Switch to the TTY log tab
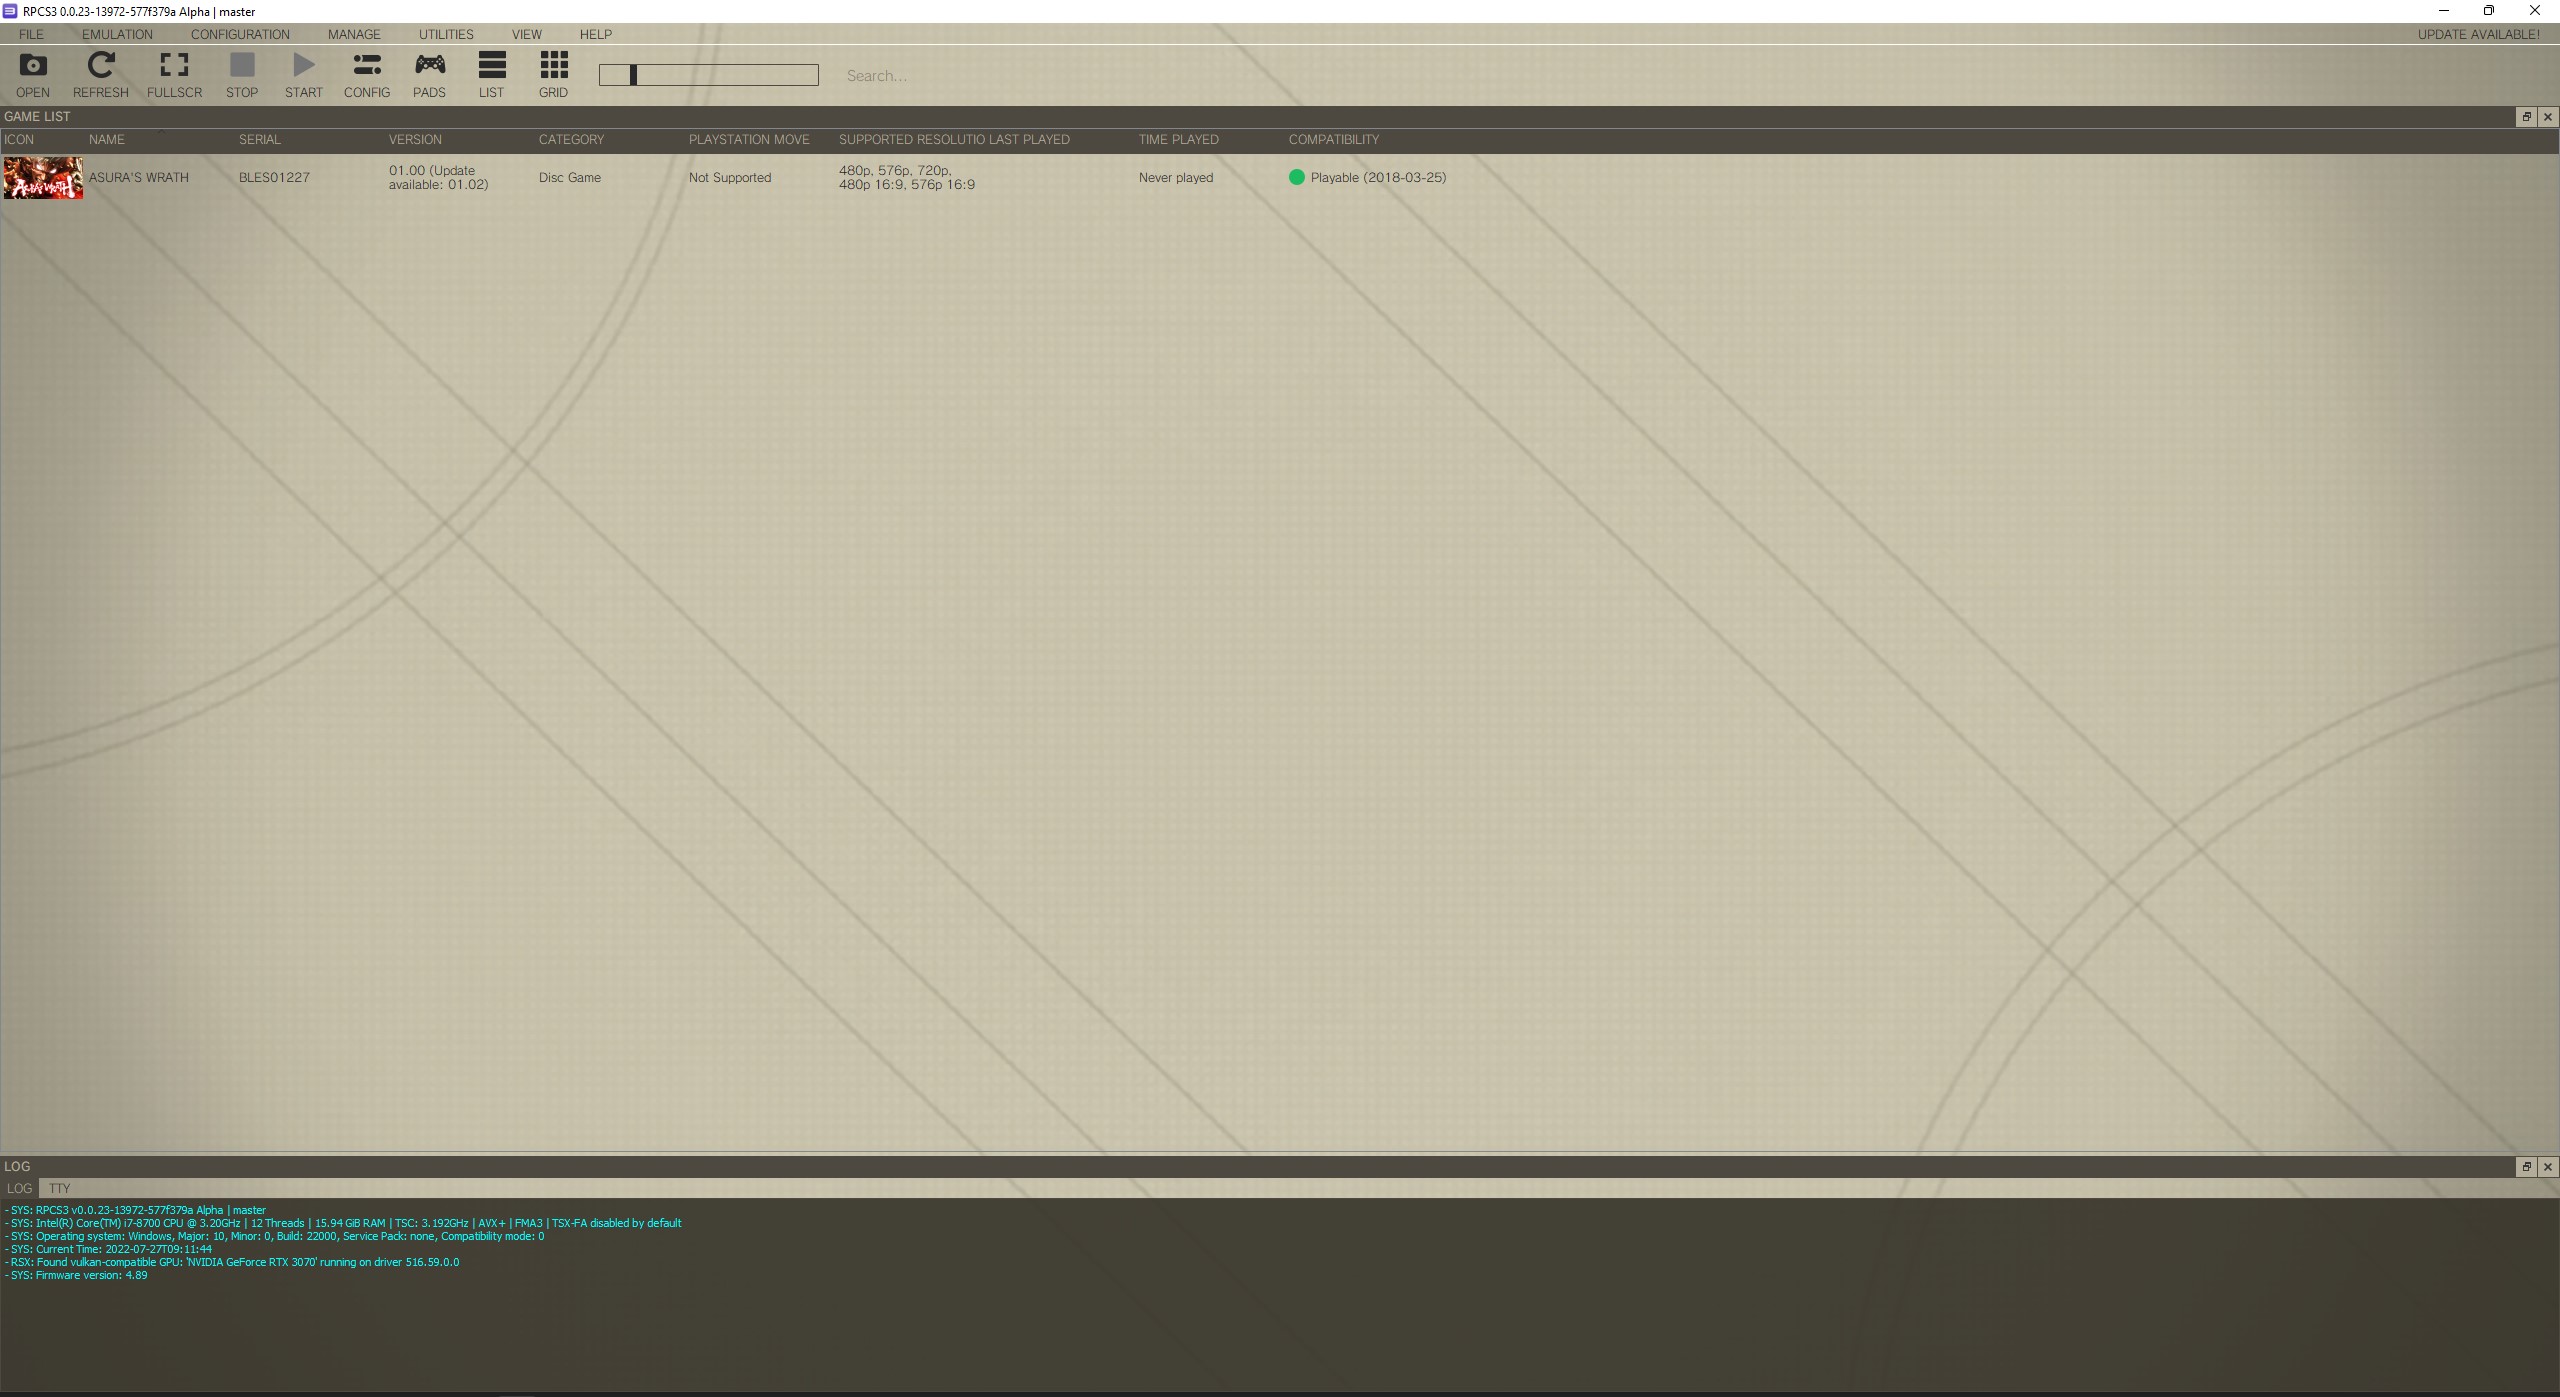Screen dimensions: 2560x1397 pos(60,1188)
